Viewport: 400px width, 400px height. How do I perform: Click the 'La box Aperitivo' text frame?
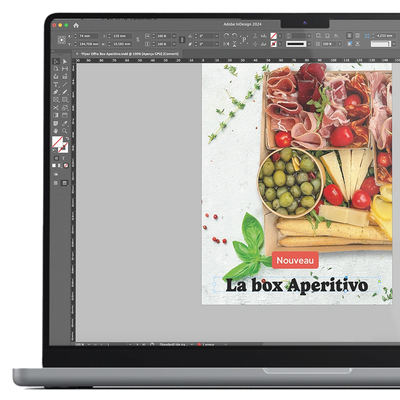coord(297,285)
